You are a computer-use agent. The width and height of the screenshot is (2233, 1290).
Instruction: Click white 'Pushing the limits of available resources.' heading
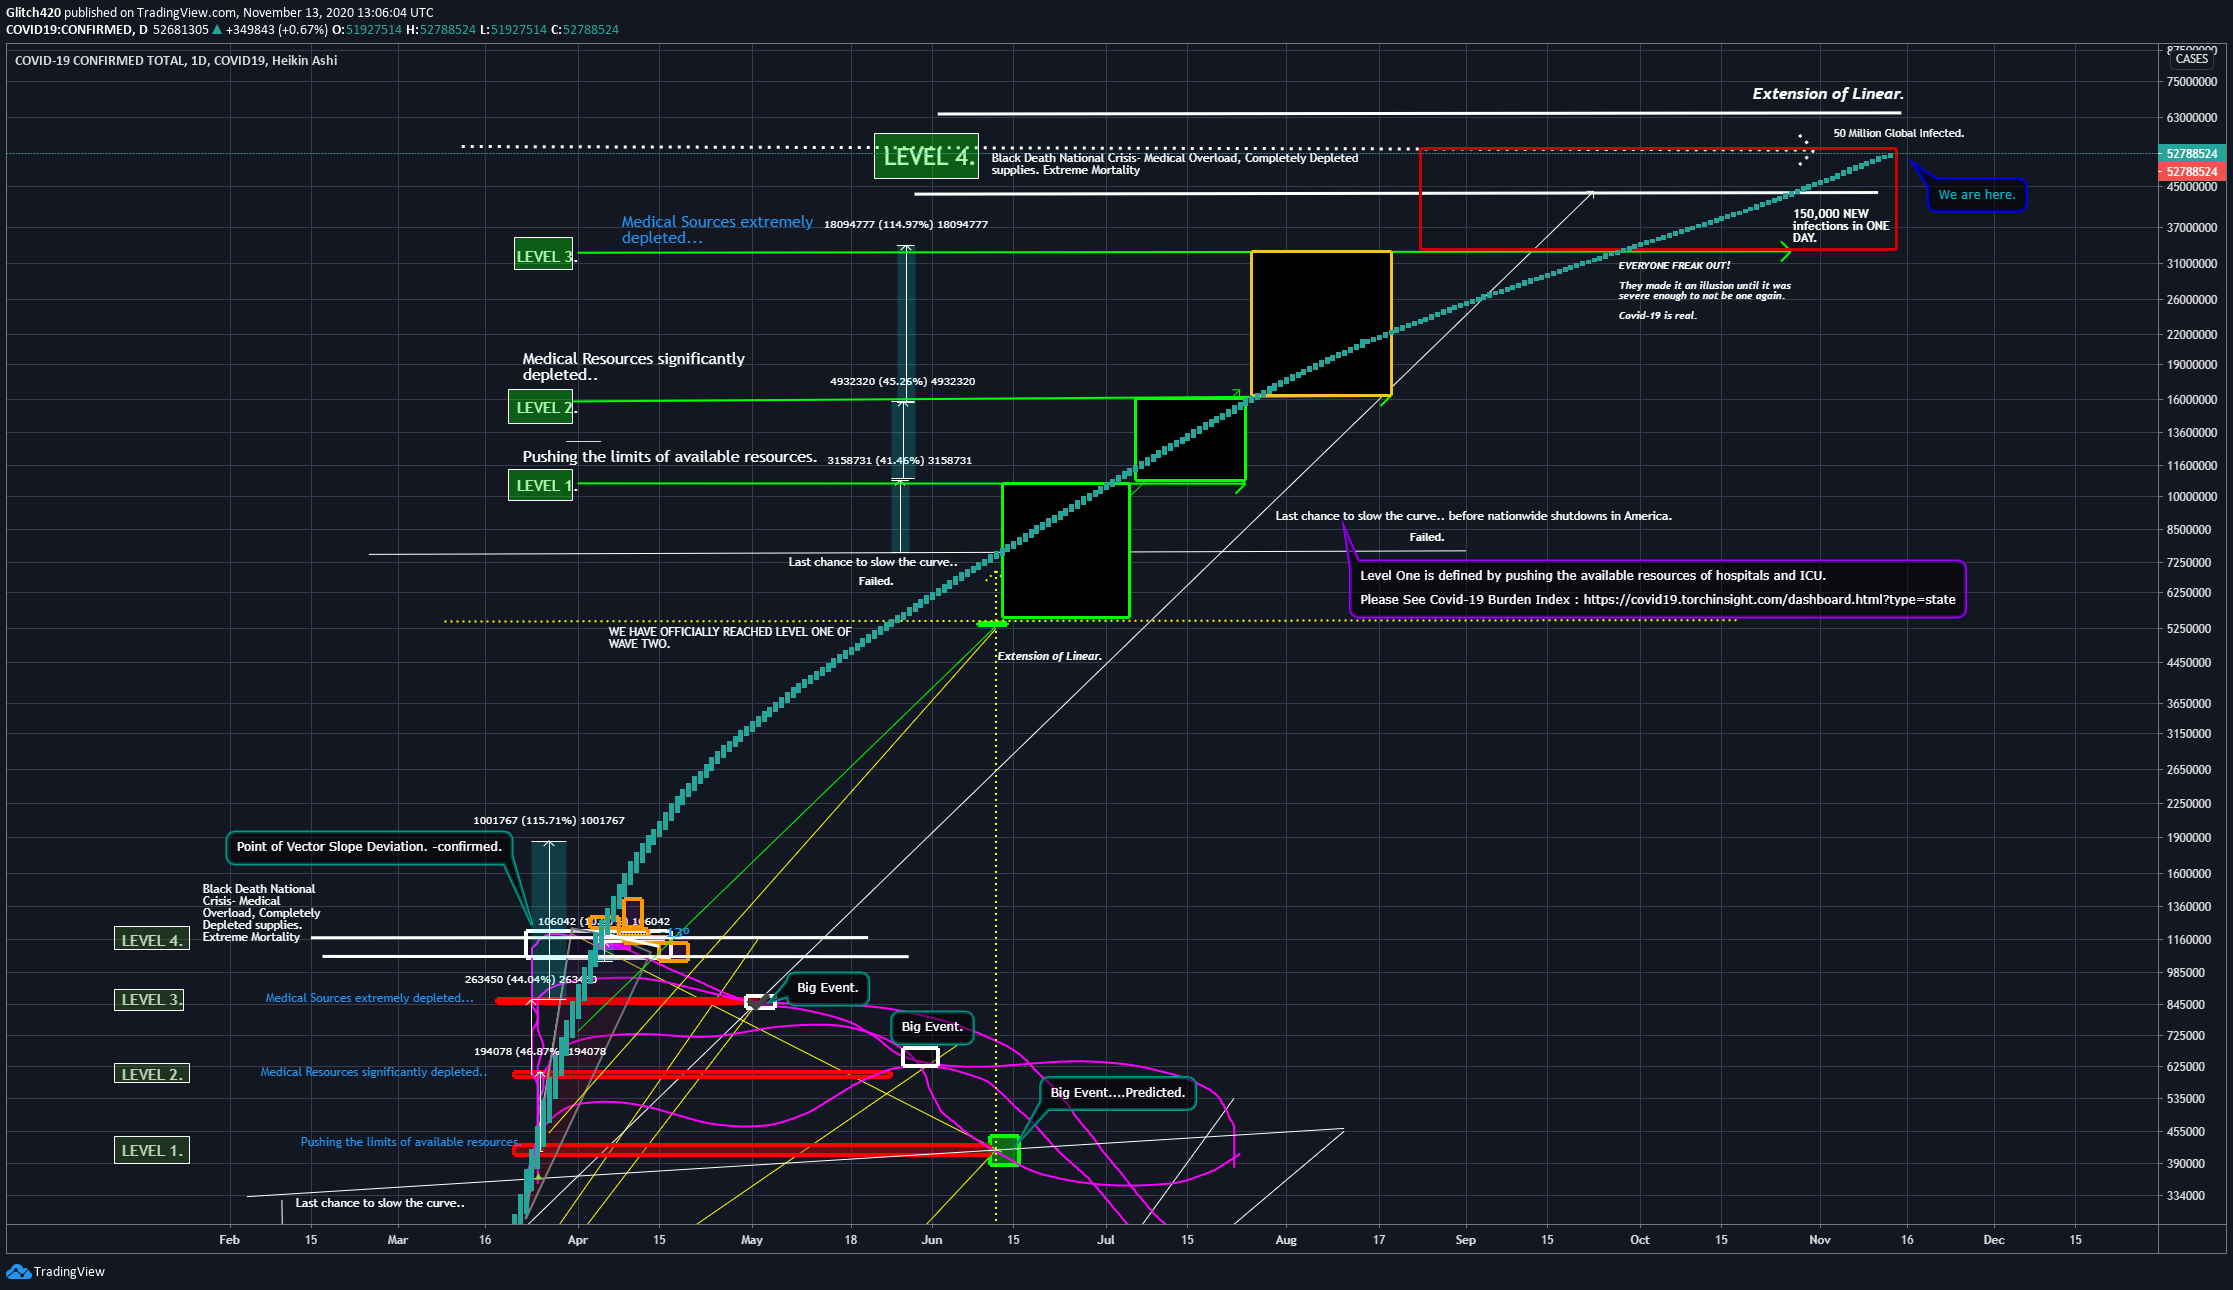coord(669,457)
